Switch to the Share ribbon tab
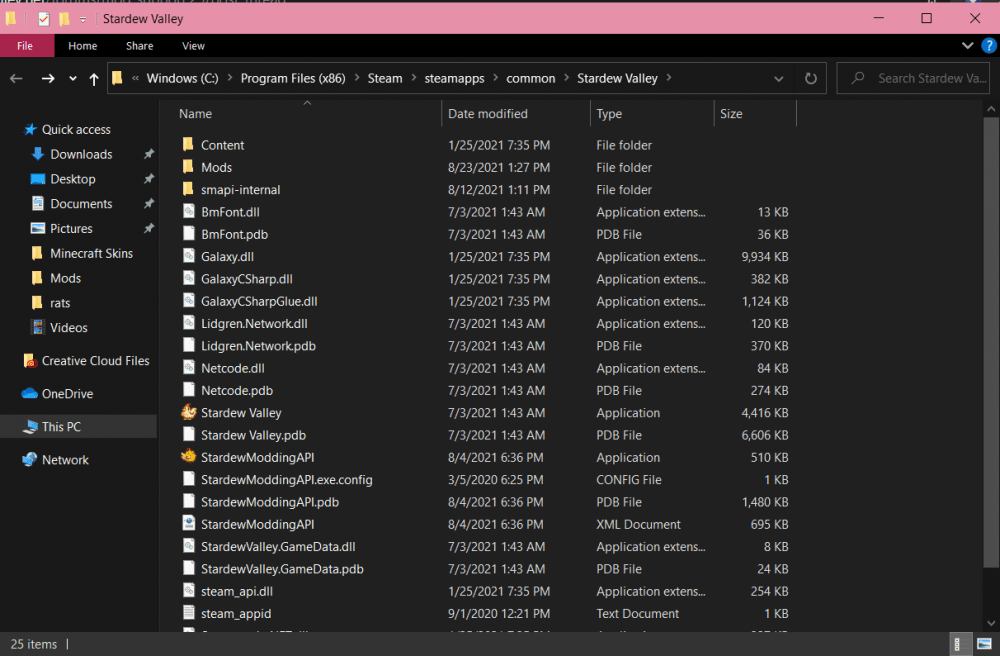1000x656 pixels. (140, 46)
